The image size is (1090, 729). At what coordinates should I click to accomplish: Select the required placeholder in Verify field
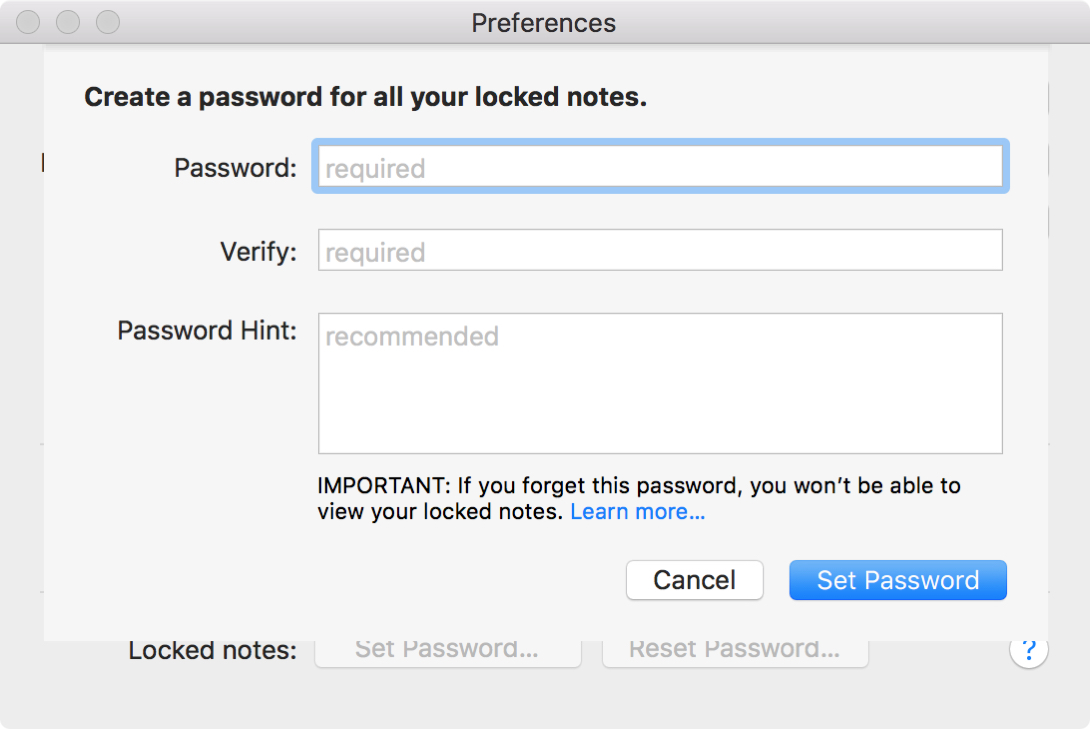point(374,252)
